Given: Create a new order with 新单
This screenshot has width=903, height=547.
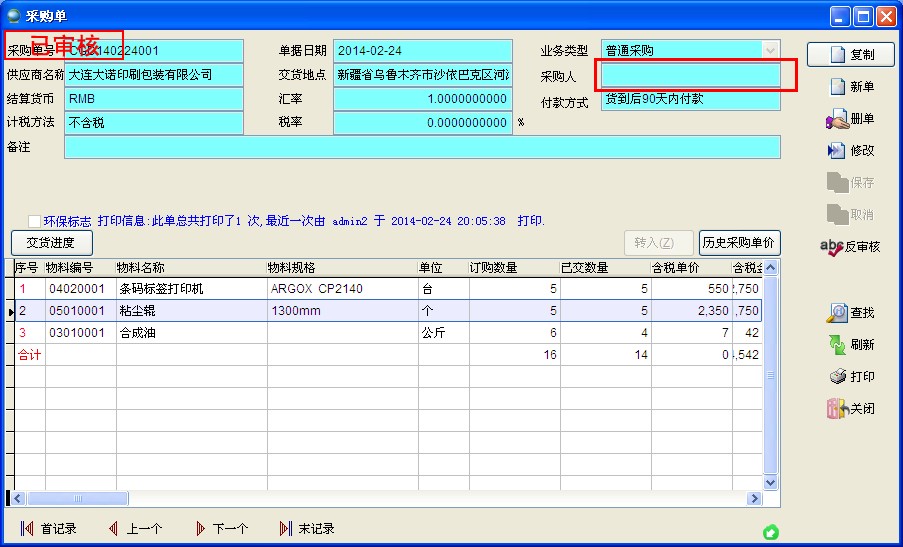Looking at the screenshot, I should coord(850,87).
